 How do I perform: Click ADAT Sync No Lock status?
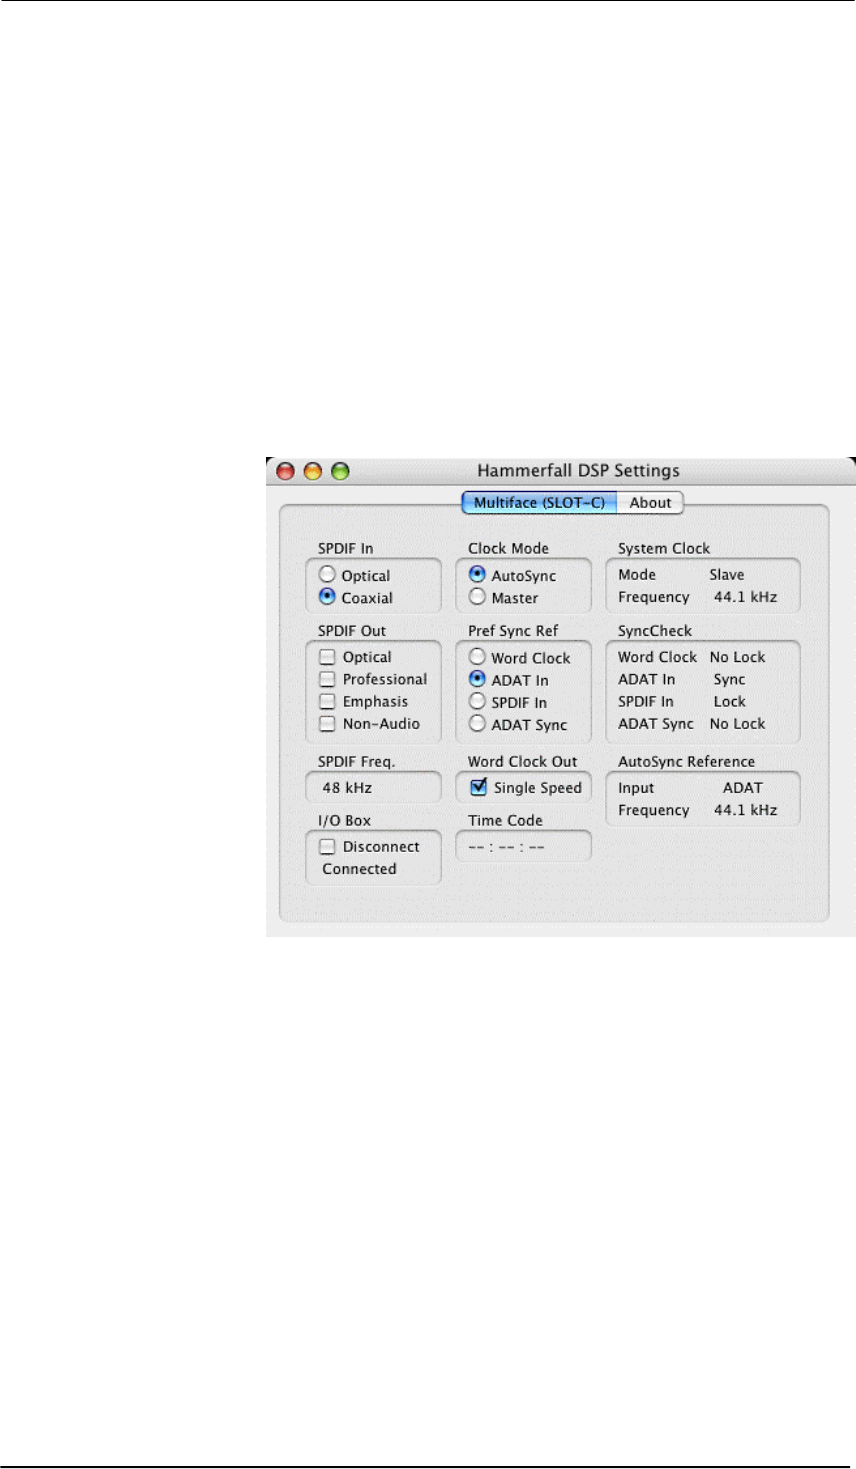click(737, 724)
